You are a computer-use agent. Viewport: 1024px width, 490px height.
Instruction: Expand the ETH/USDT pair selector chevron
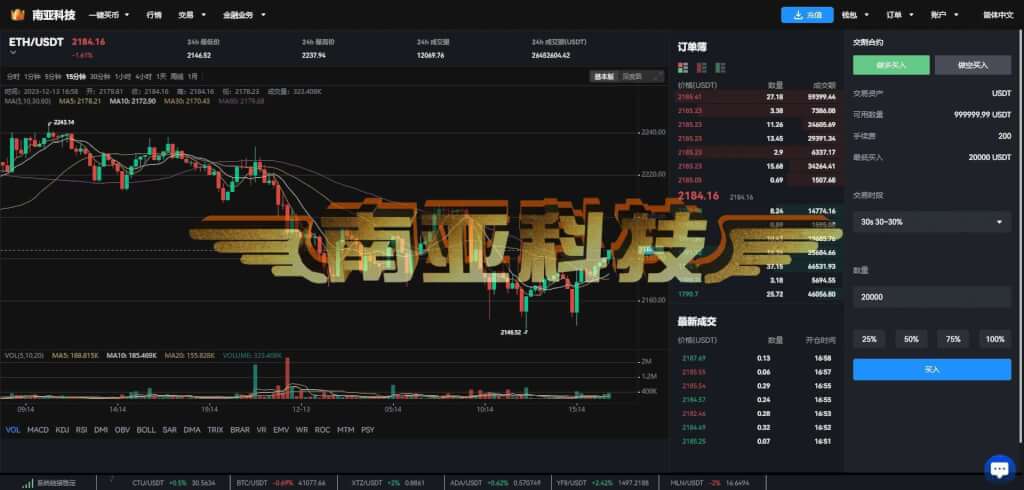13,53
